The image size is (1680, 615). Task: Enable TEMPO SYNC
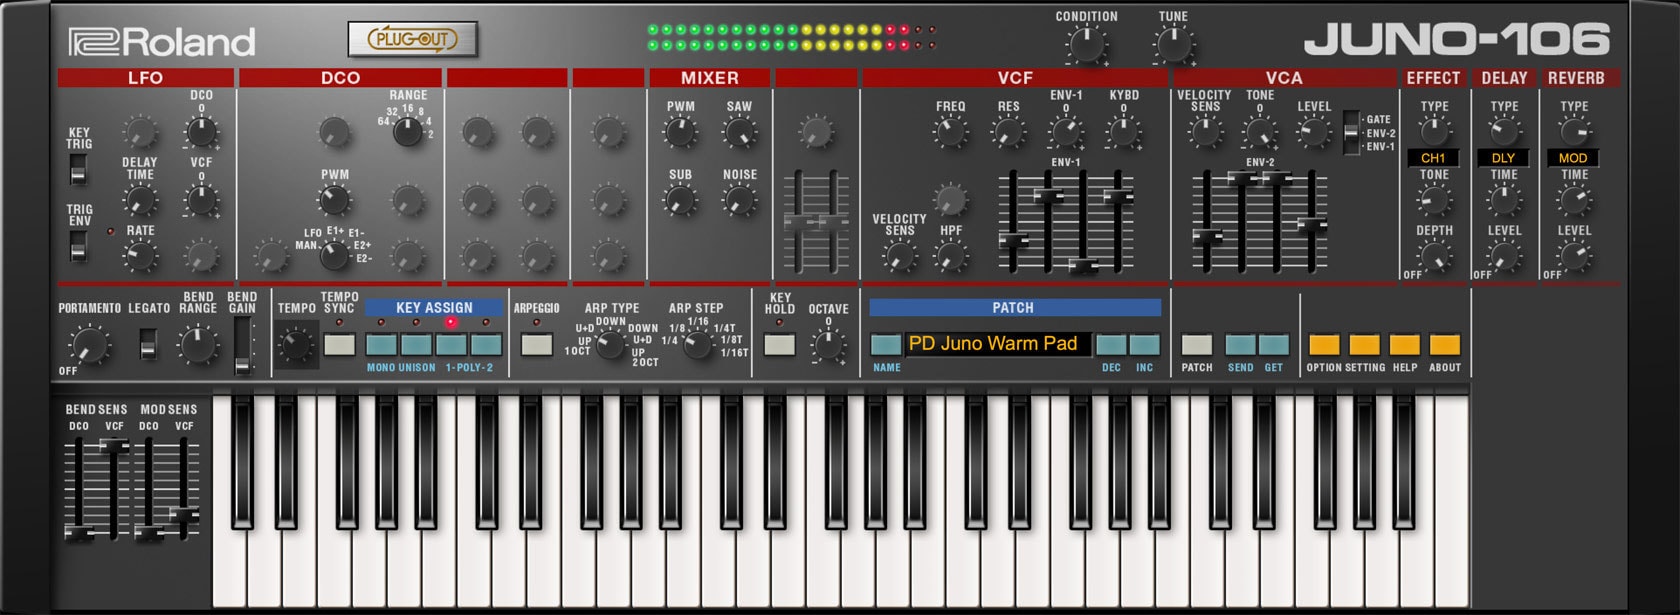click(339, 345)
